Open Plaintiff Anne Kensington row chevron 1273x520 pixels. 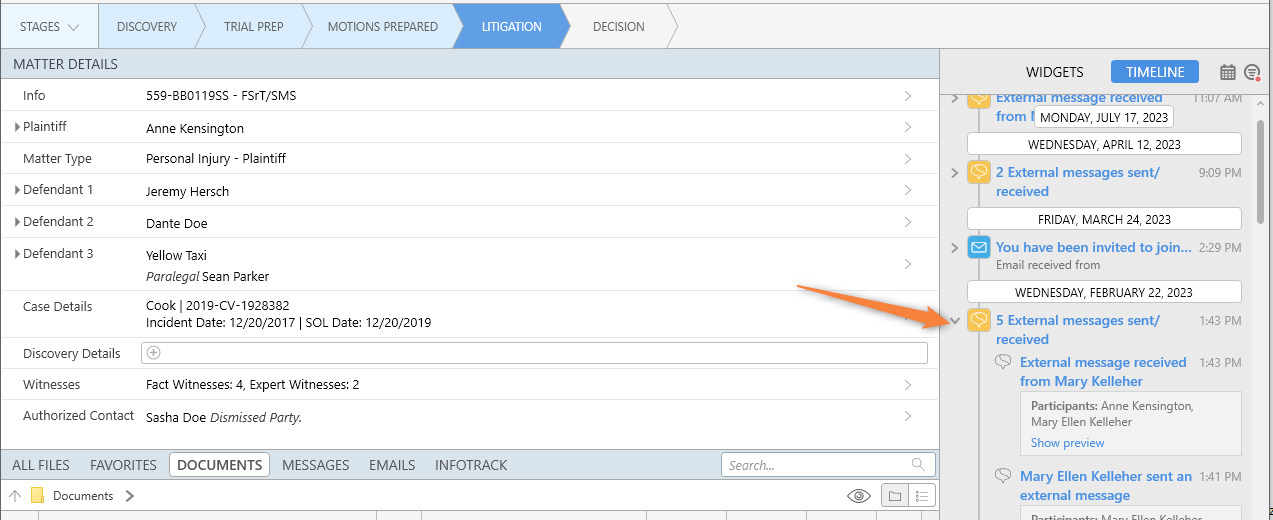[x=908, y=127]
